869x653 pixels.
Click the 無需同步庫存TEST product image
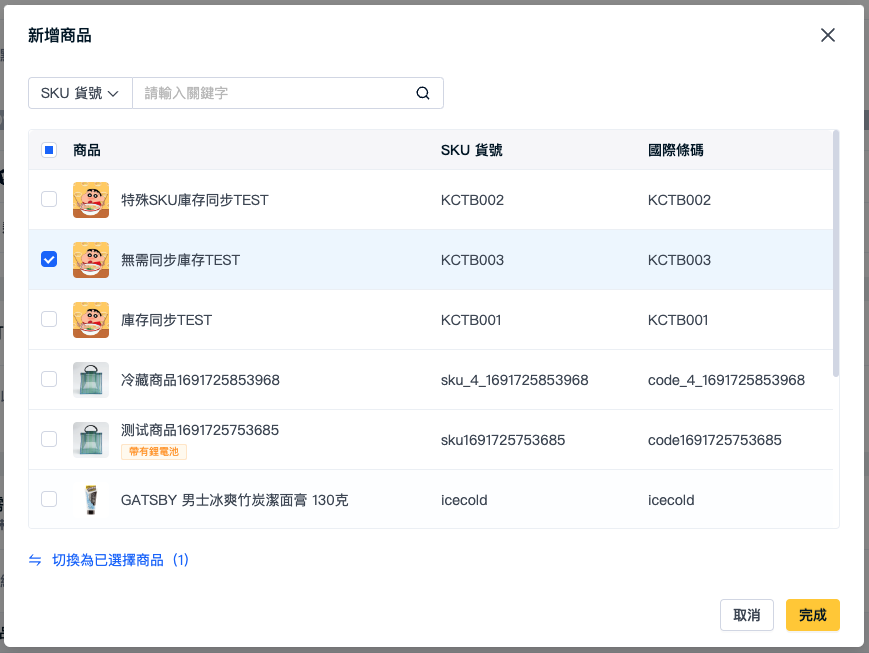coord(91,259)
